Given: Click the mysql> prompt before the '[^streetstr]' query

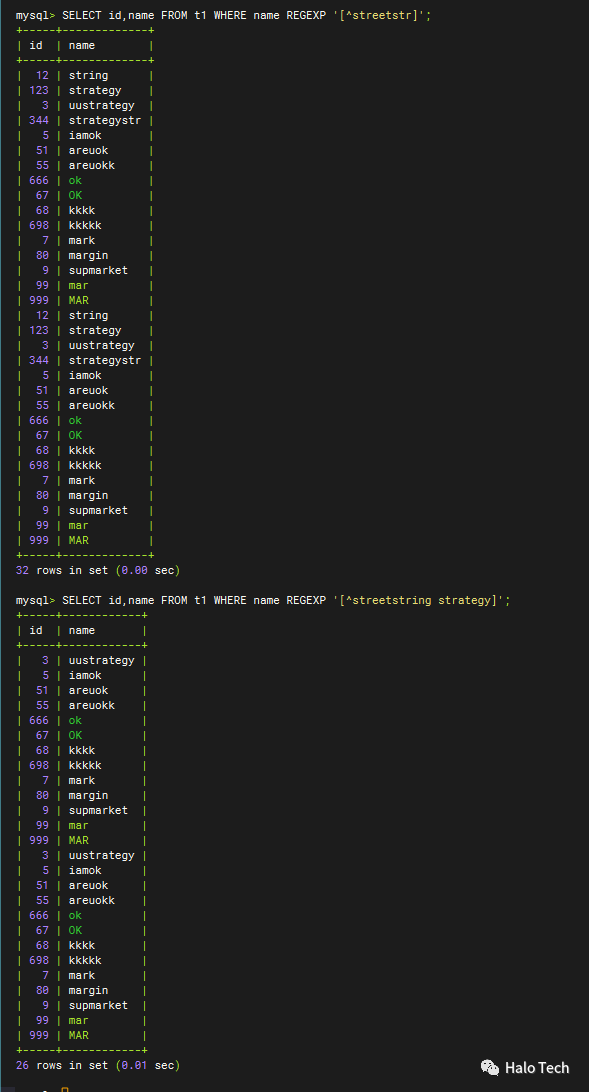Looking at the screenshot, I should pyautogui.click(x=36, y=15).
